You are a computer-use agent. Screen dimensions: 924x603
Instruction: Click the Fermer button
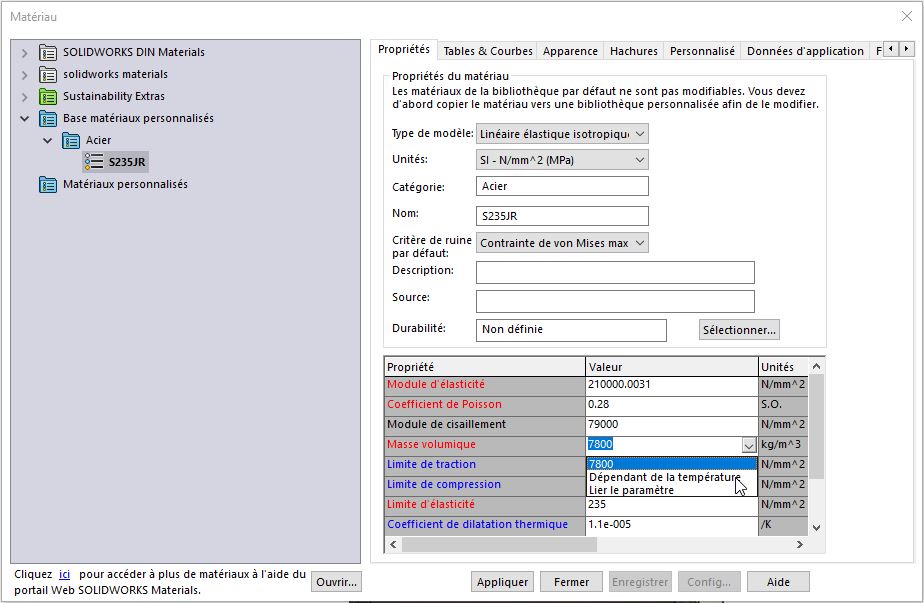tap(571, 582)
